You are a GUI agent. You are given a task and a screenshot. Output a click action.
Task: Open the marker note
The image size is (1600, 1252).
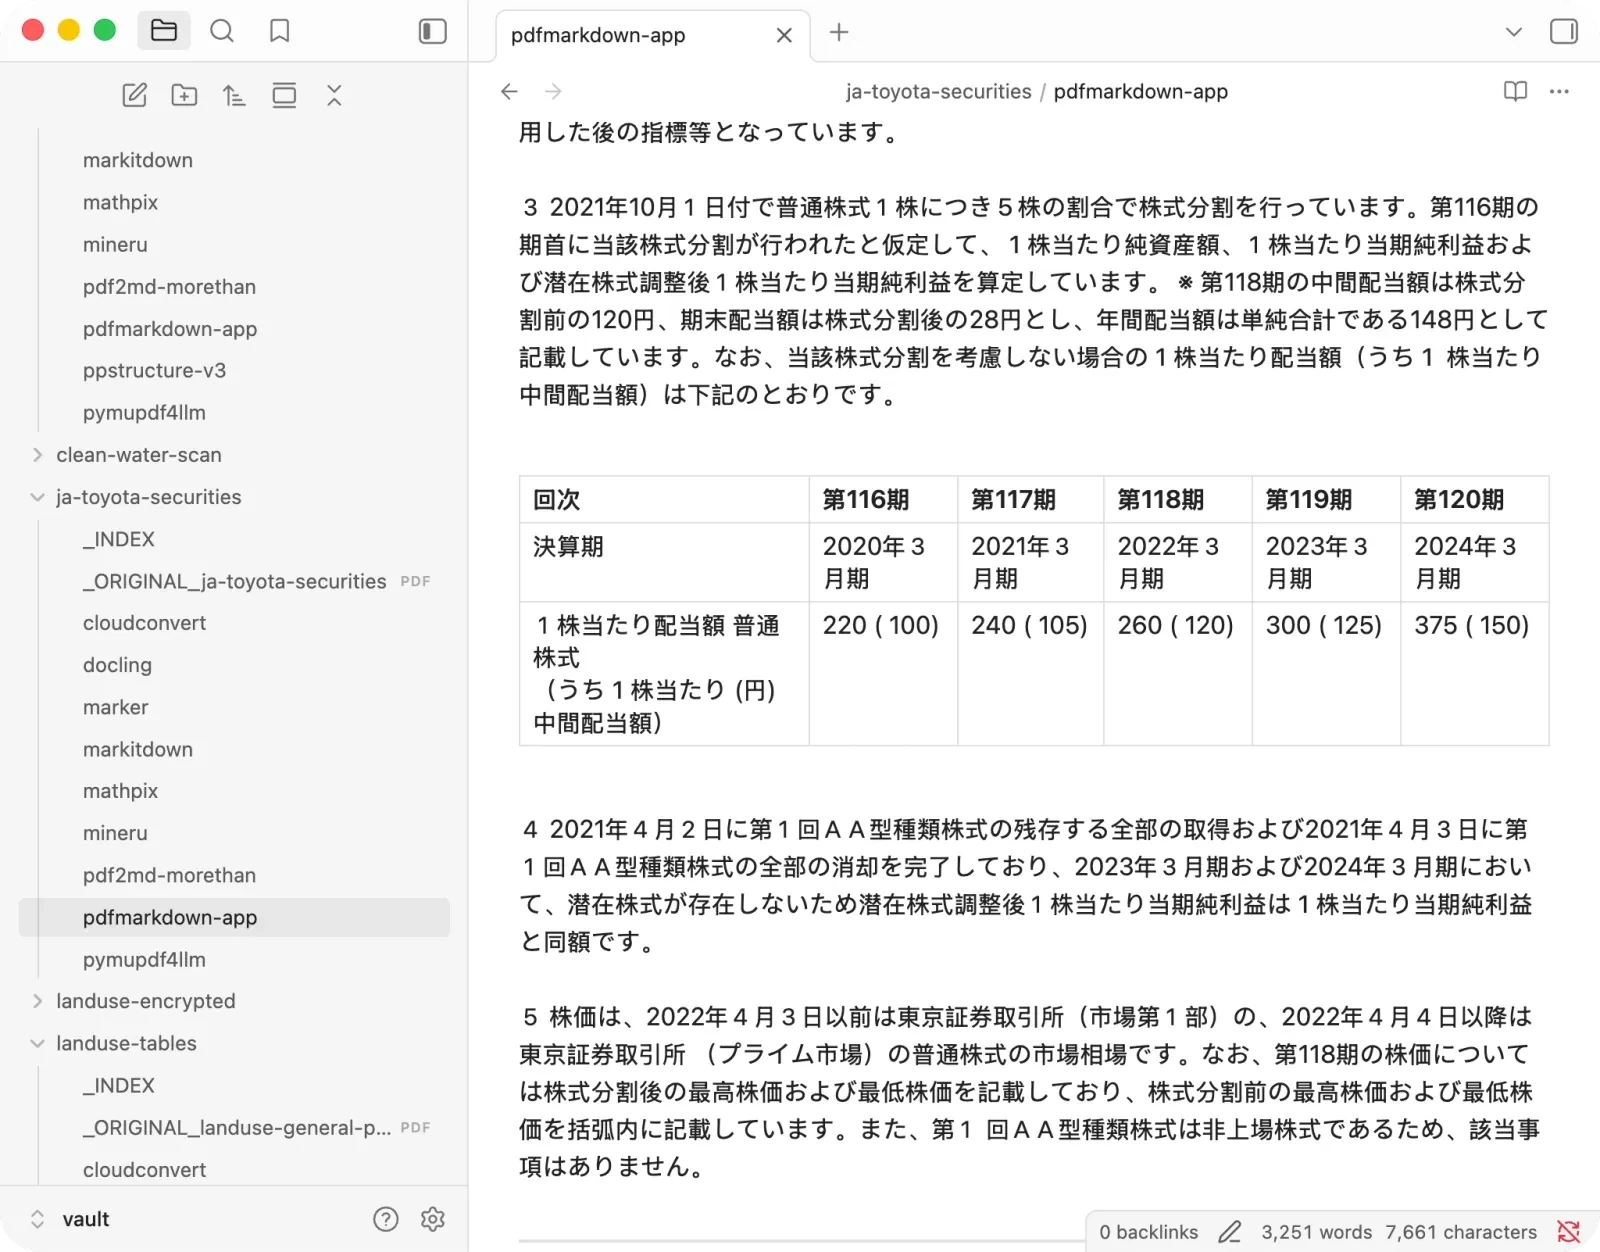(115, 707)
